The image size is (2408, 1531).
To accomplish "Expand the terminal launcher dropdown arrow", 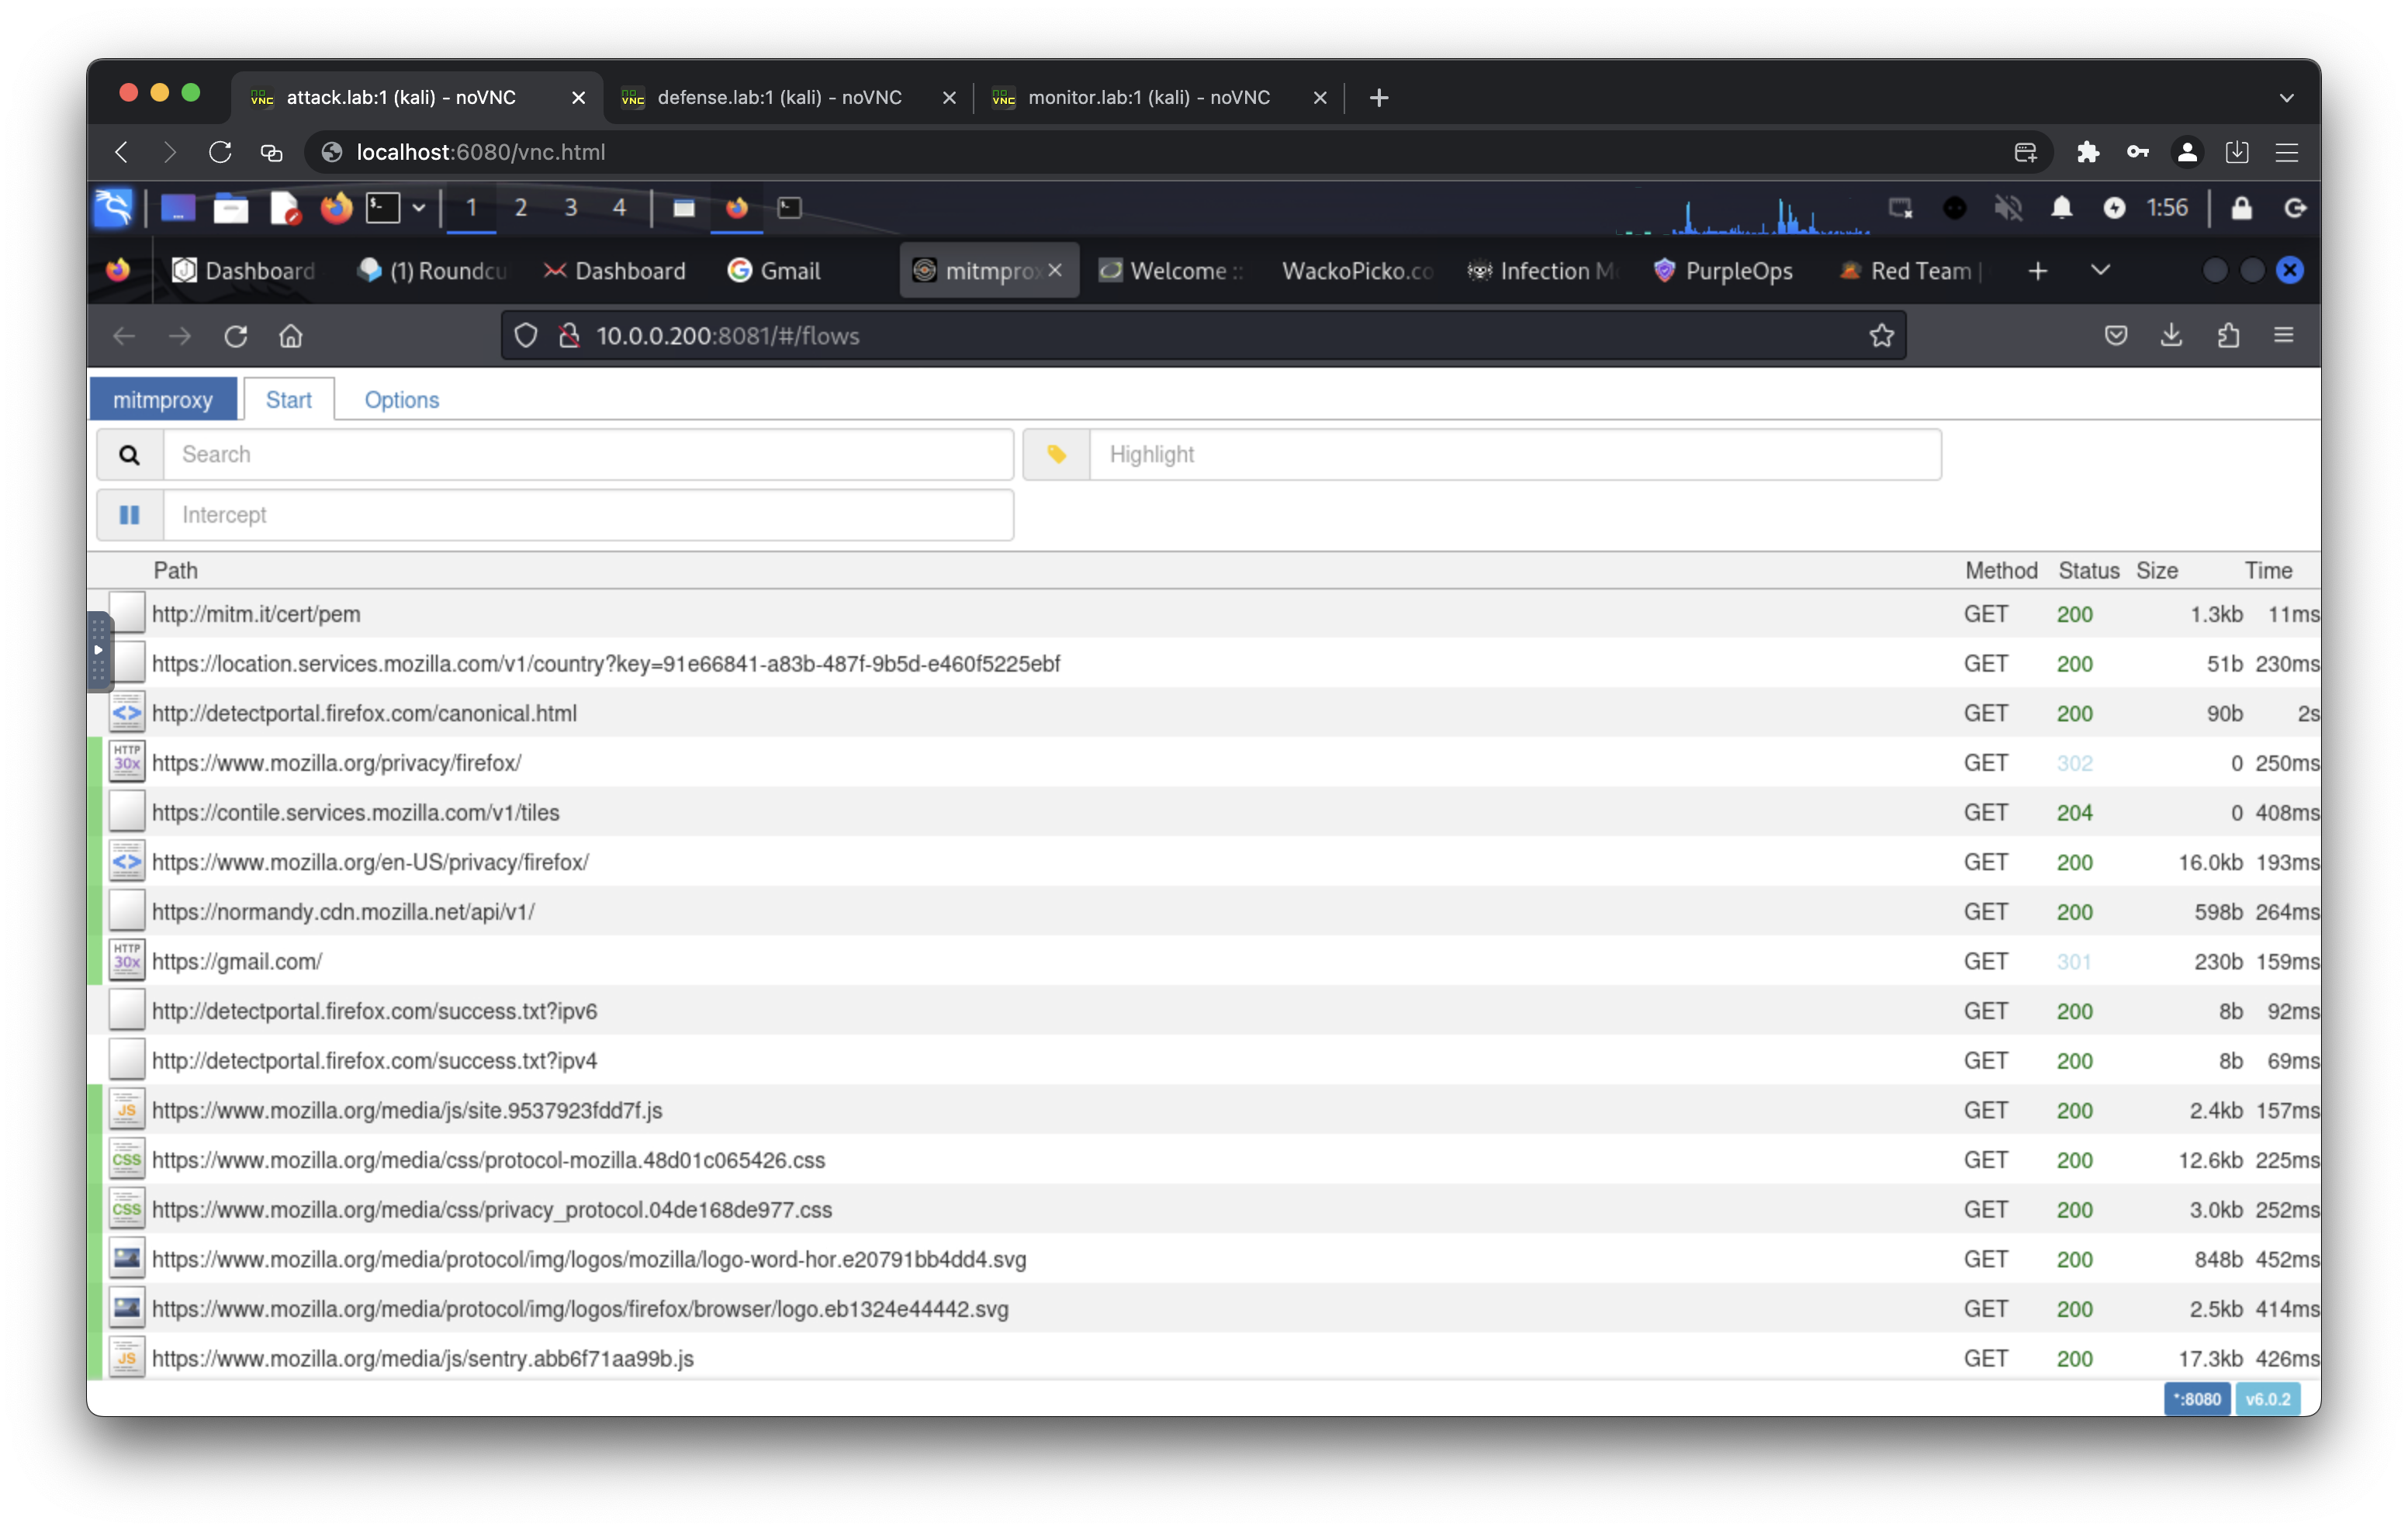I will [419, 208].
